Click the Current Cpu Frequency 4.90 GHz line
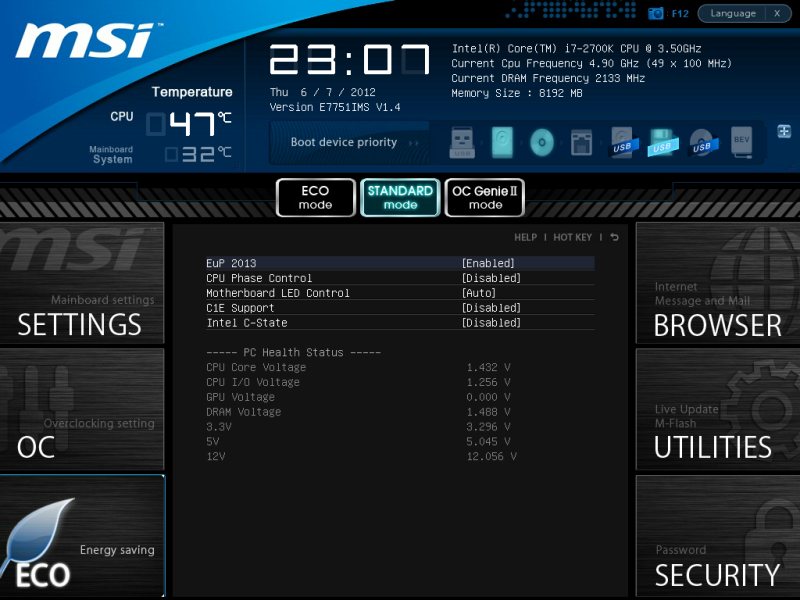 (x=591, y=63)
